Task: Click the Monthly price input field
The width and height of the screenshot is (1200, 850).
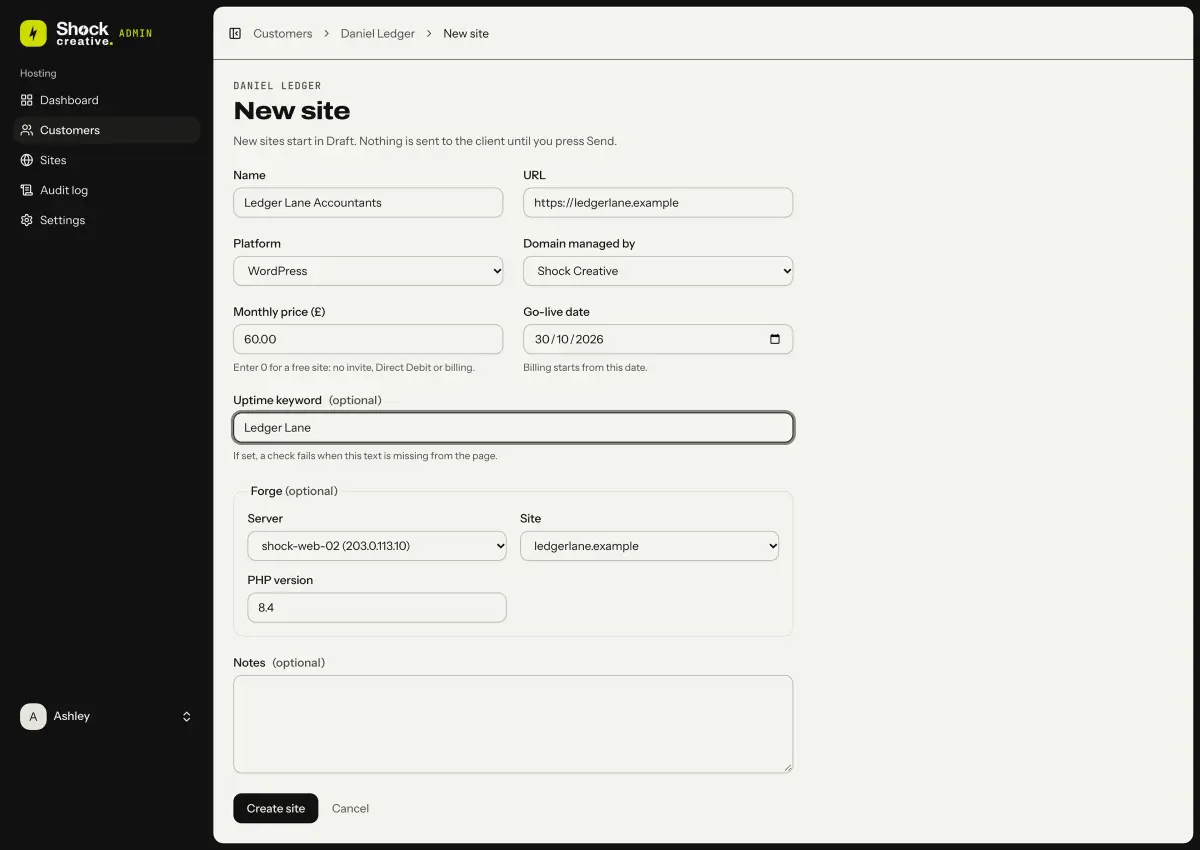Action: (368, 339)
